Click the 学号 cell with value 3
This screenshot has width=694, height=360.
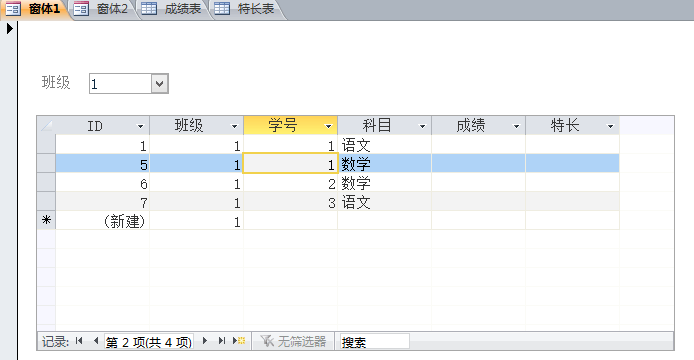(x=290, y=202)
